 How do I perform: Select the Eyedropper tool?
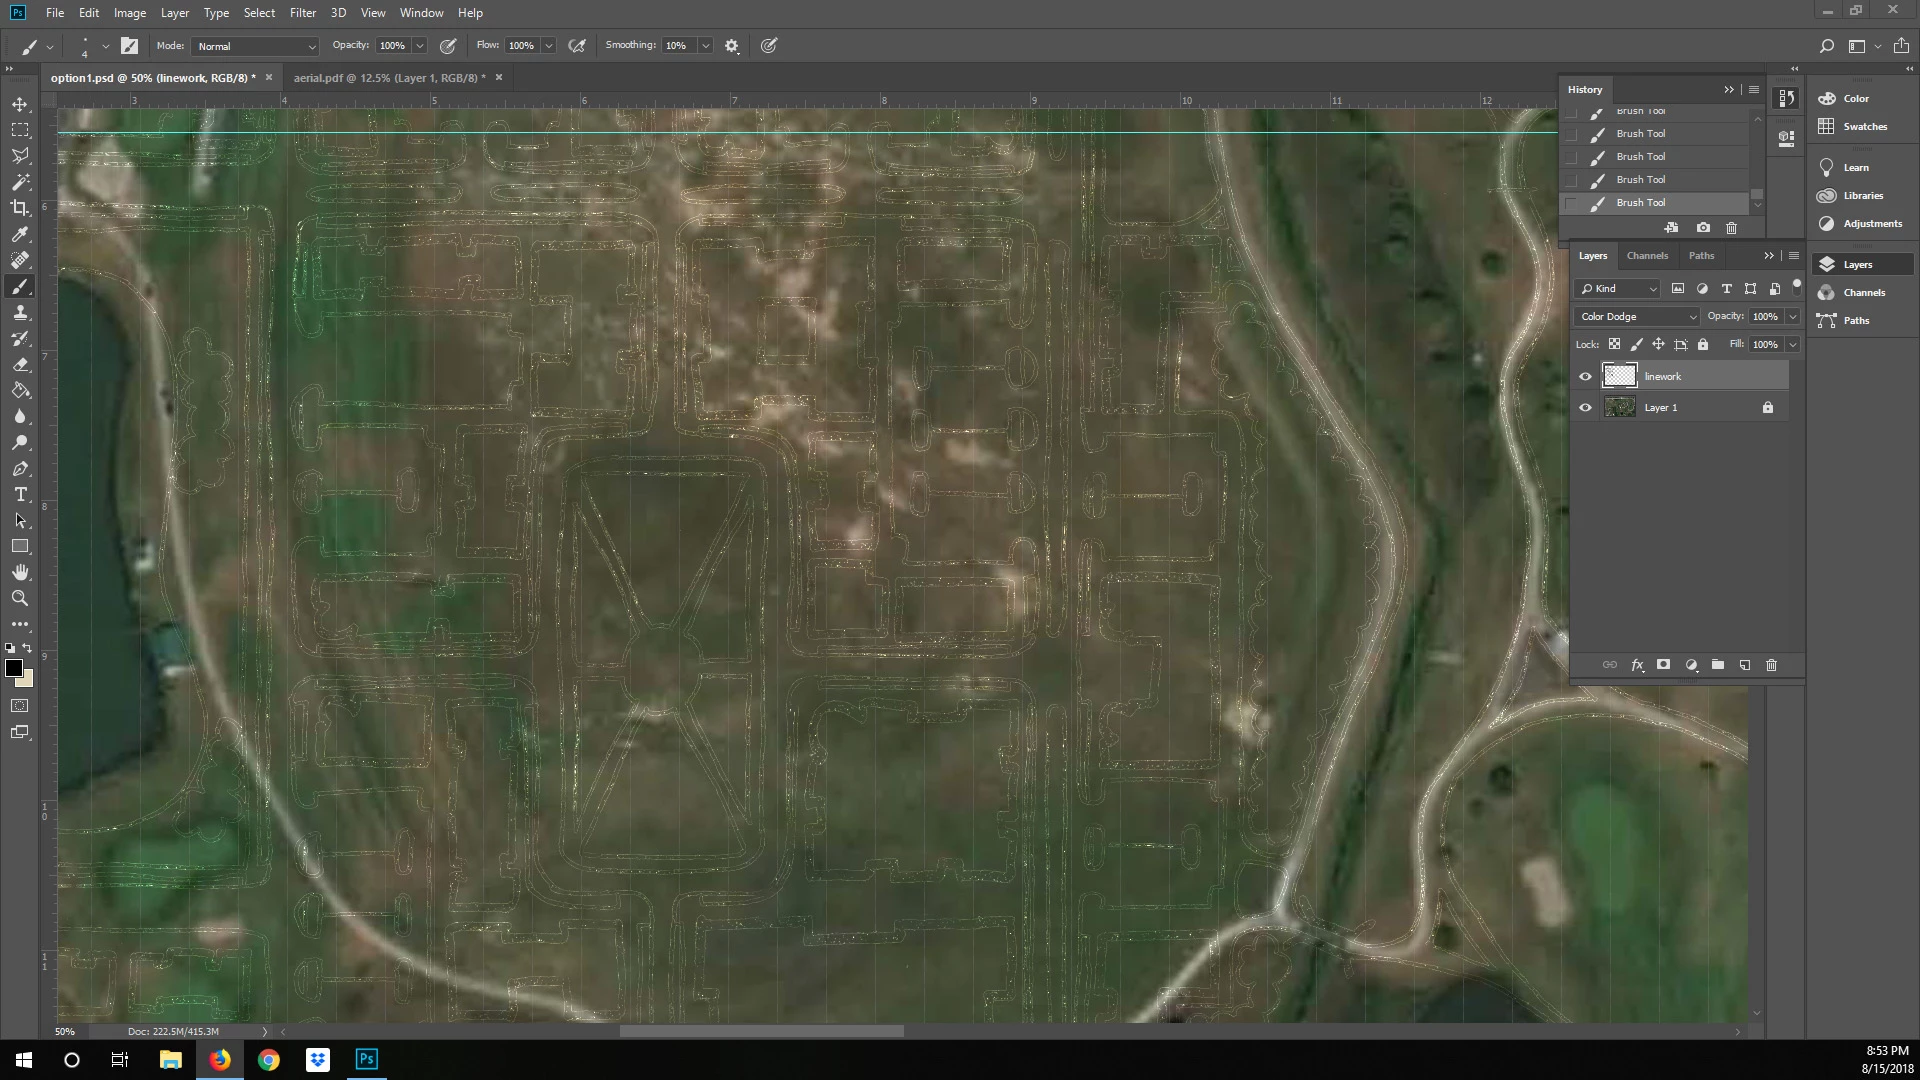point(20,234)
